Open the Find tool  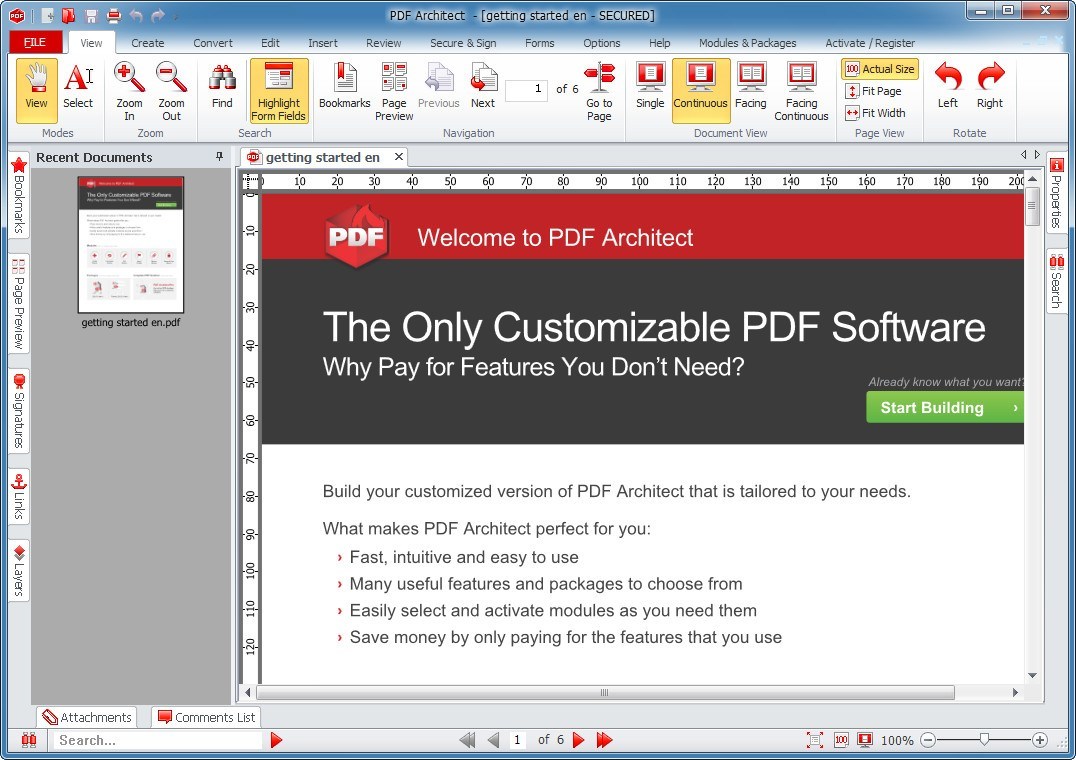221,90
